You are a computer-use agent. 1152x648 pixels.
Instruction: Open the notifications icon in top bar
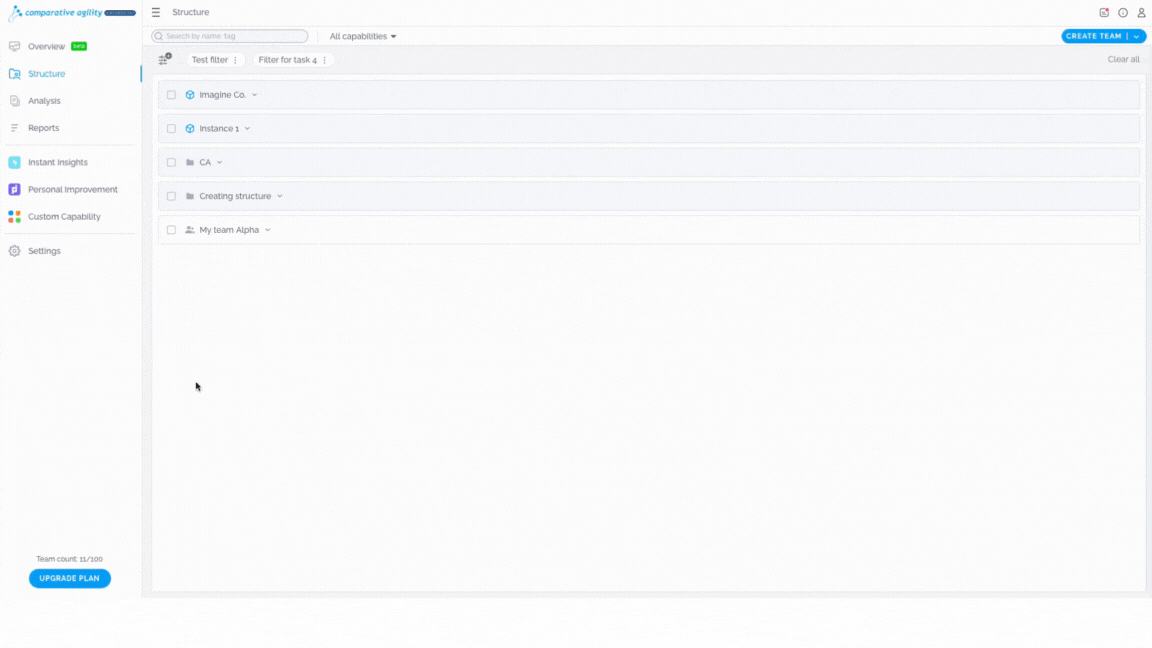1104,12
